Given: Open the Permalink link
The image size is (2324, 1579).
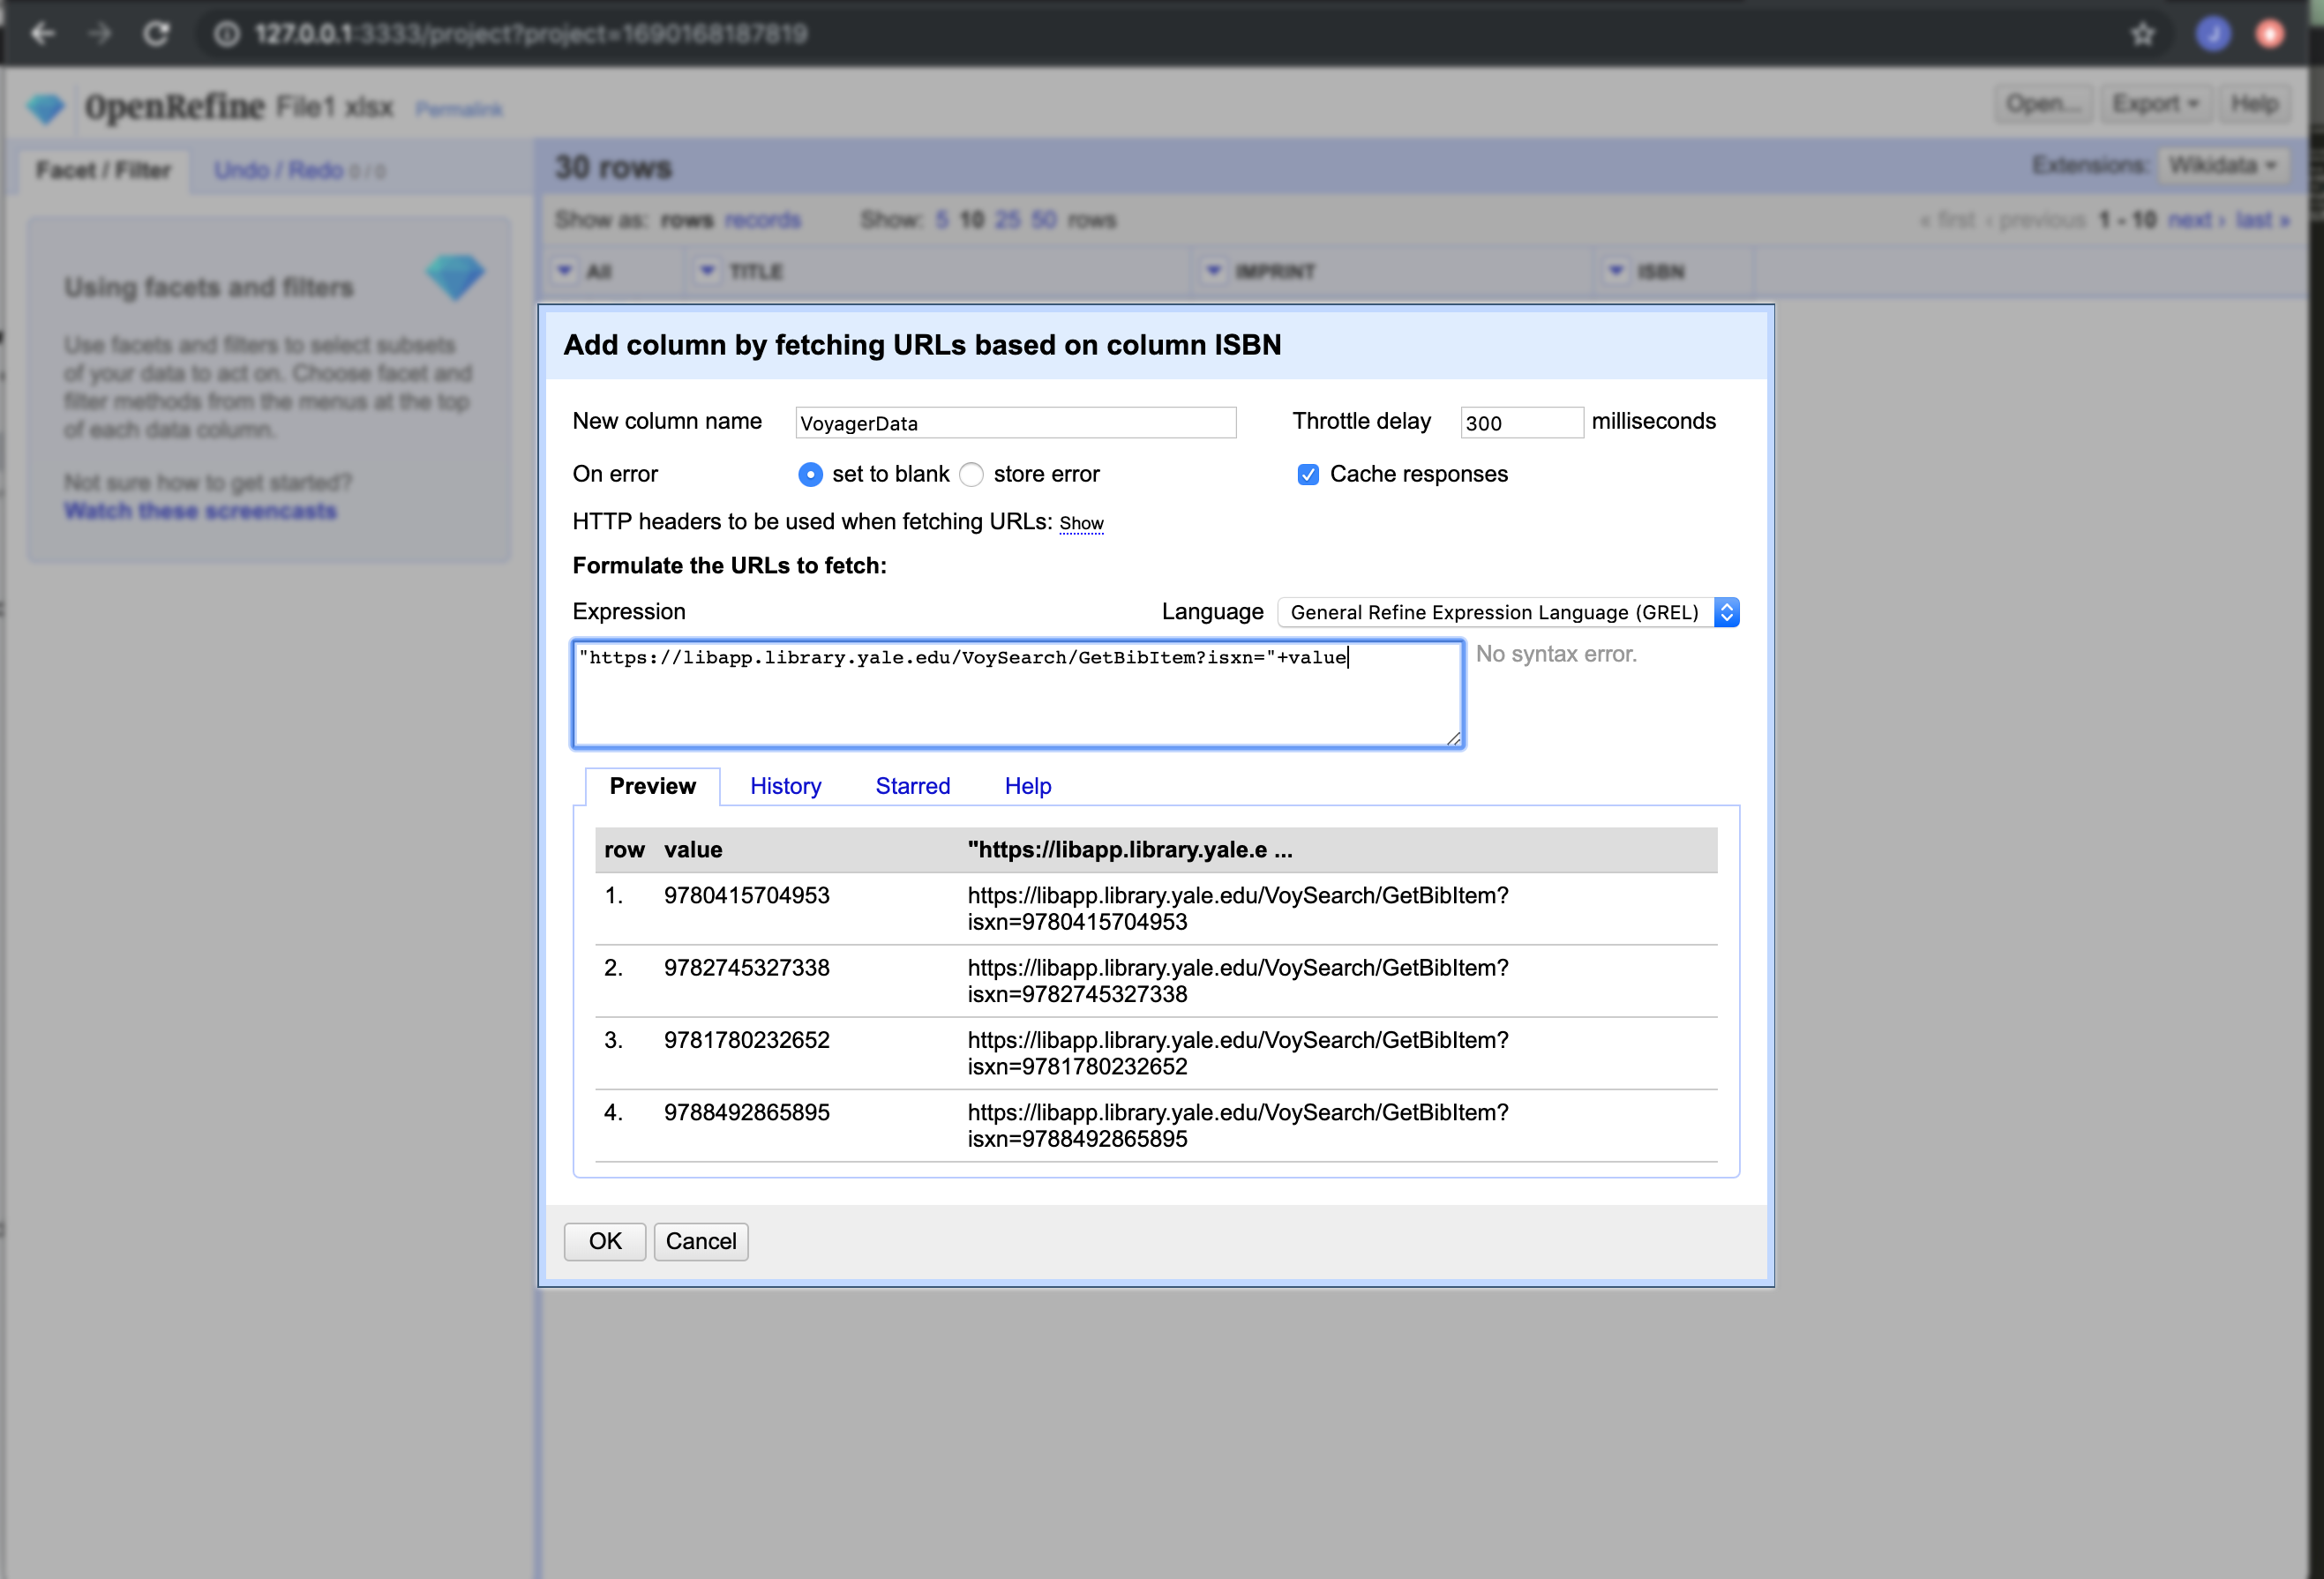Looking at the screenshot, I should click(459, 109).
